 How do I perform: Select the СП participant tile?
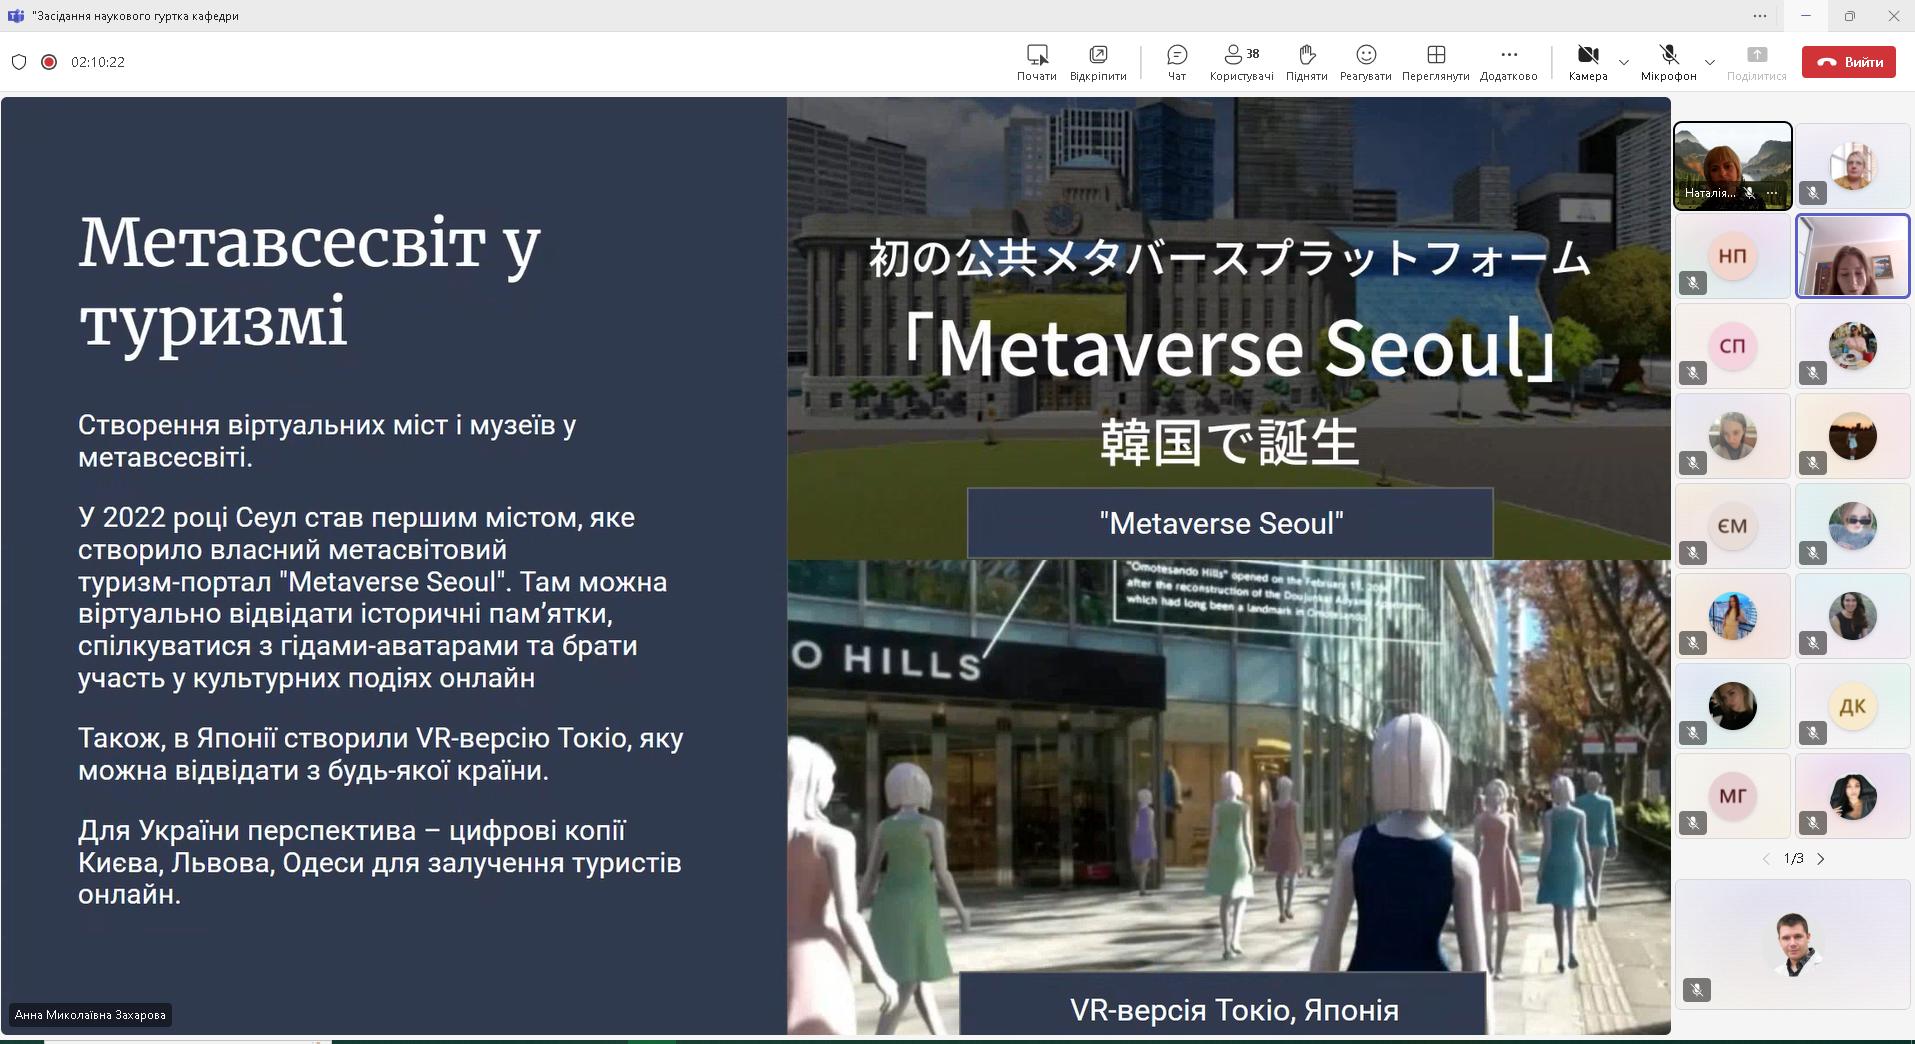coord(1733,346)
